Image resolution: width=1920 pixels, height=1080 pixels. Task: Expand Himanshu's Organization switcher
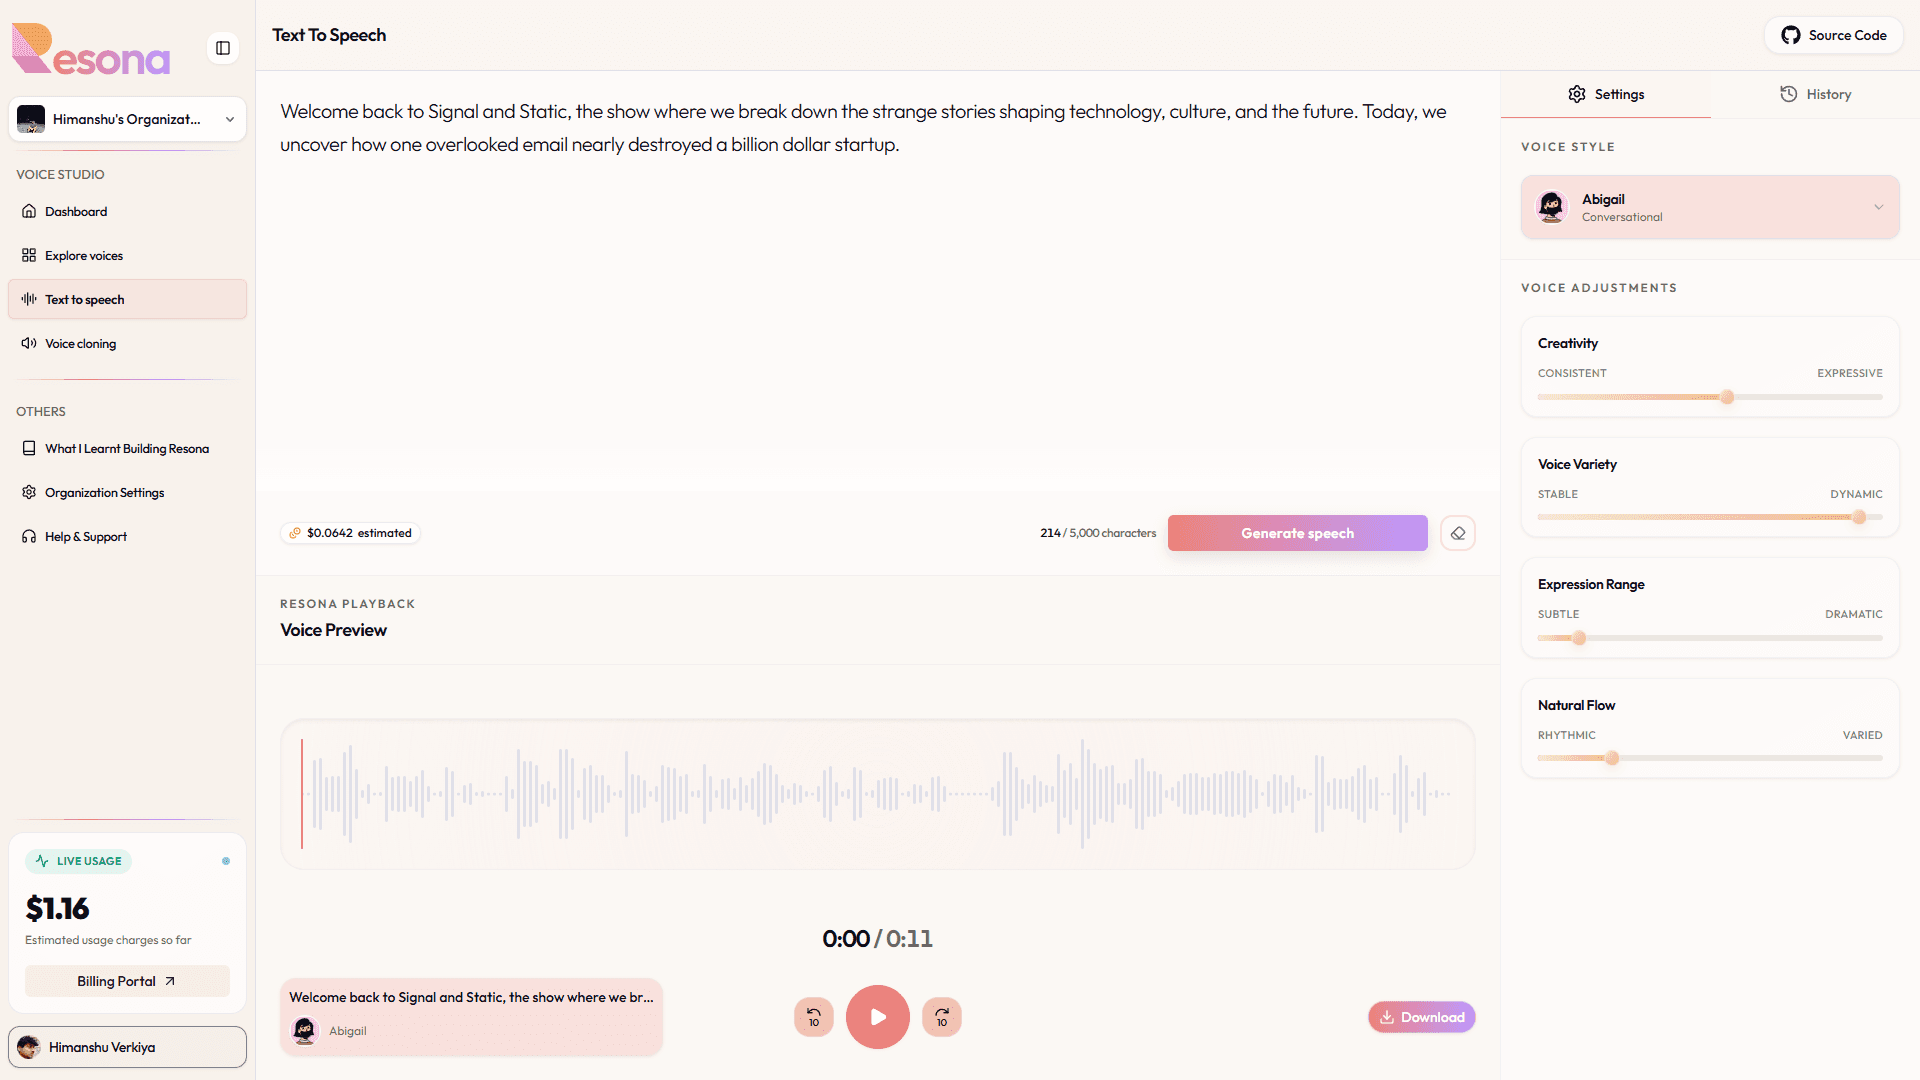coord(127,119)
